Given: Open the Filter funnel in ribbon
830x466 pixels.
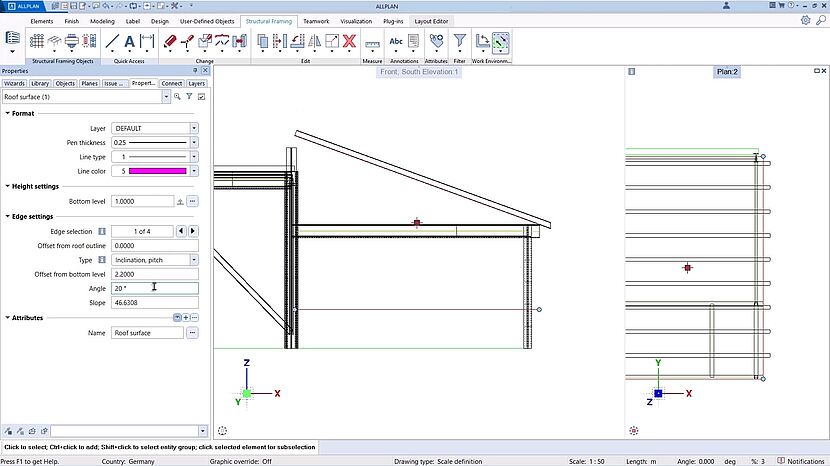Looking at the screenshot, I should click(459, 42).
